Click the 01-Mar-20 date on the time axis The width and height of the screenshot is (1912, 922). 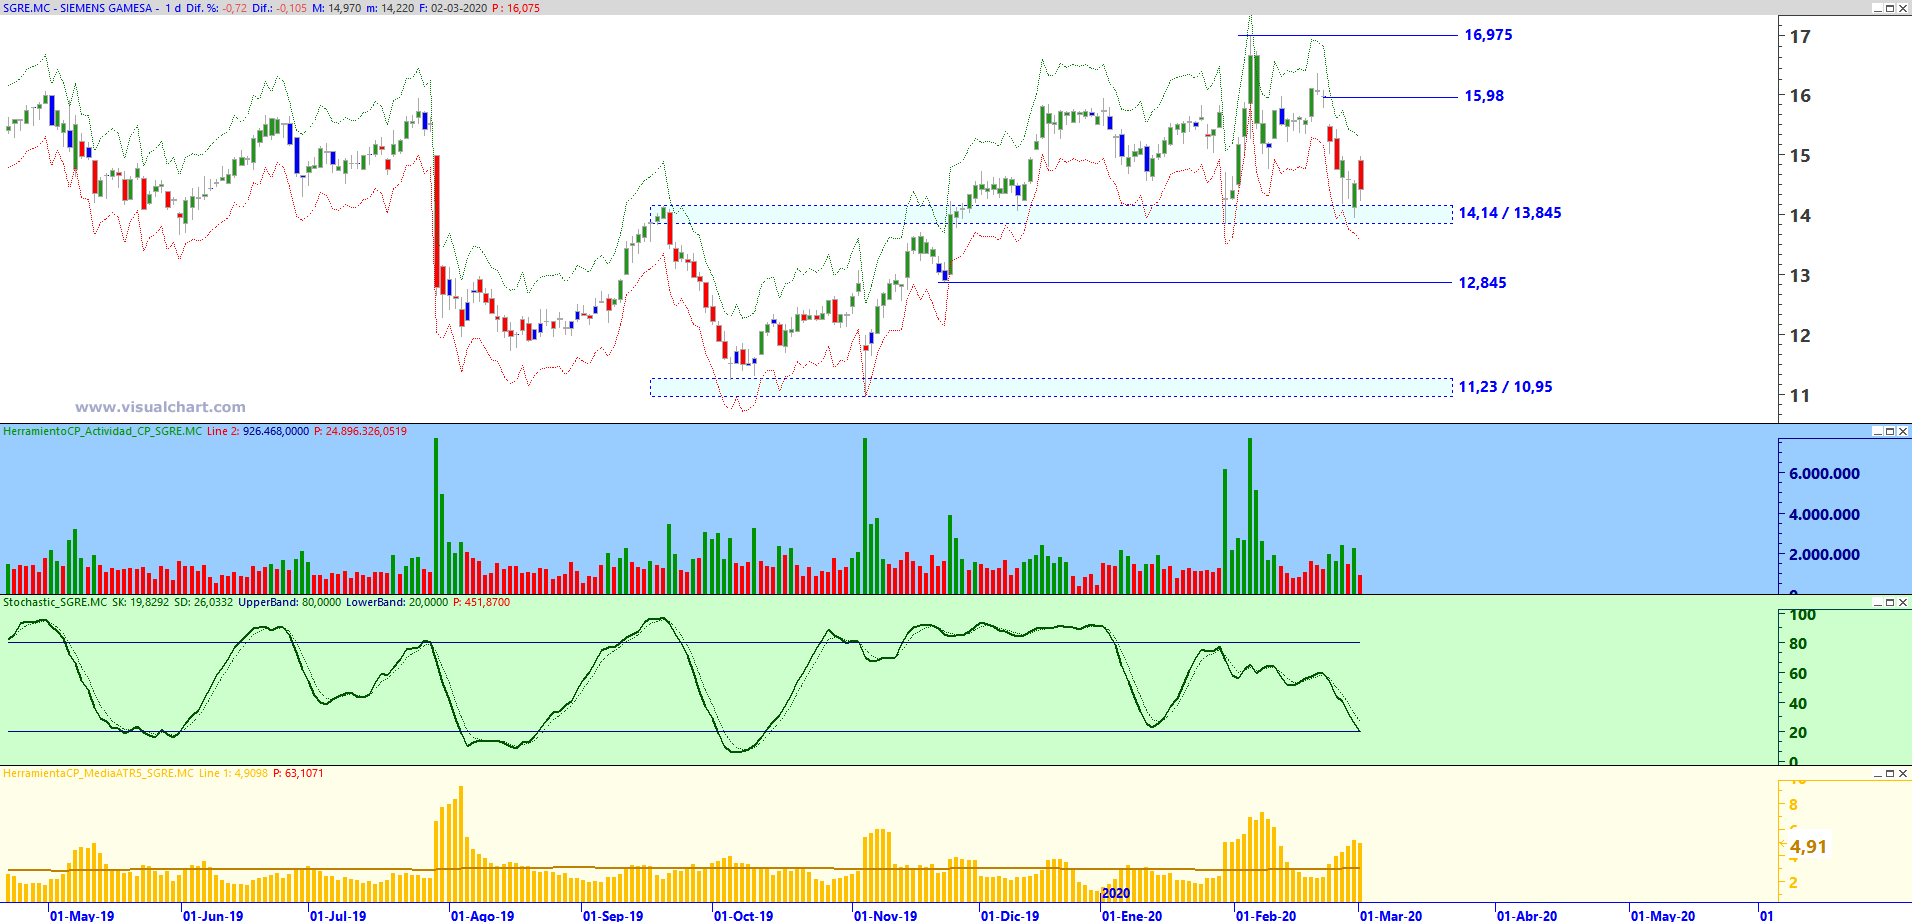(x=1391, y=915)
